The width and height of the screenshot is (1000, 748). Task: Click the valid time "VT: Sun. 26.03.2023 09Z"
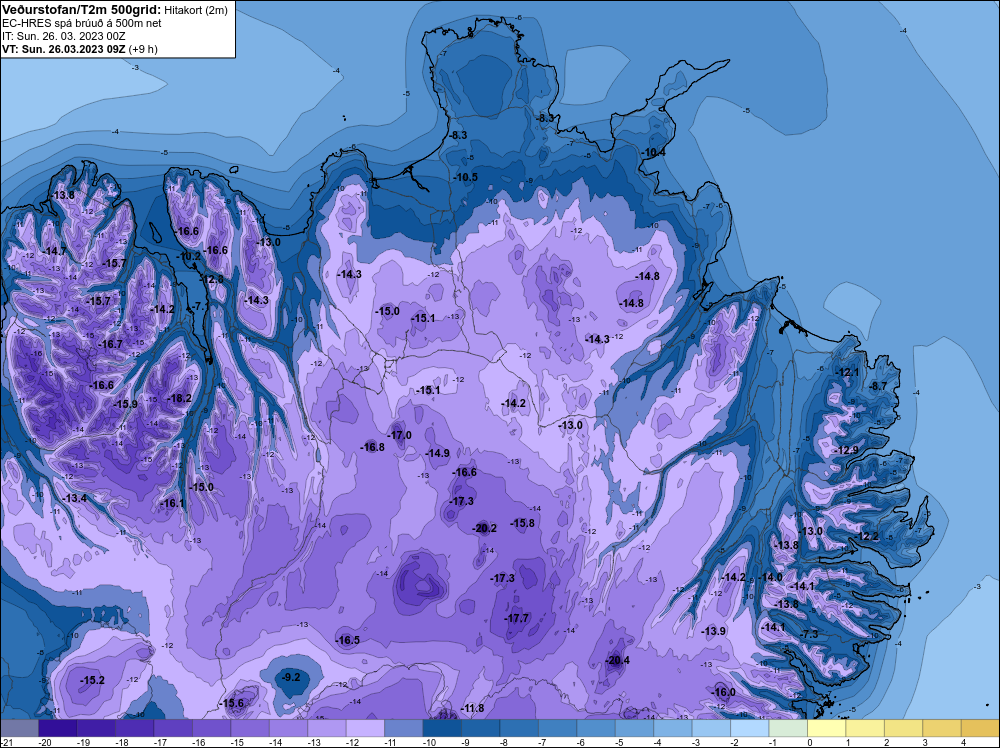pos(64,49)
